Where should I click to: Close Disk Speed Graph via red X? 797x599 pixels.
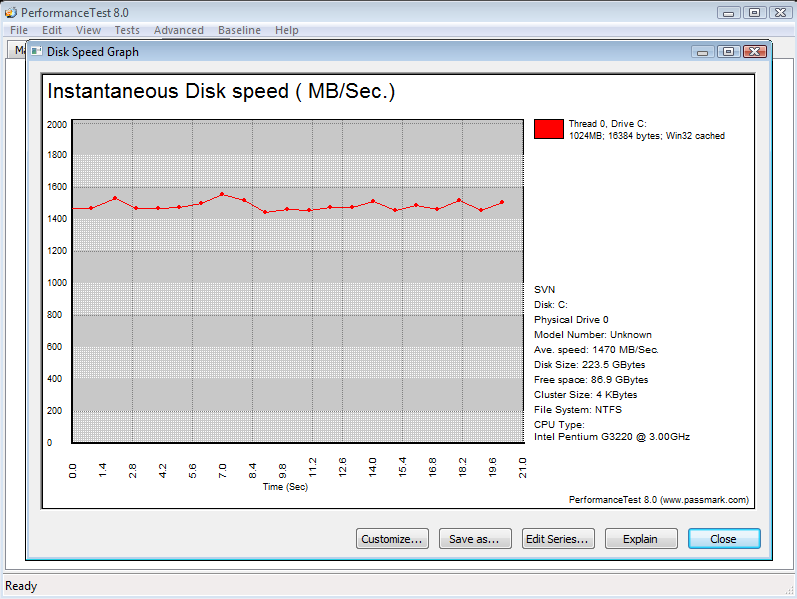point(754,51)
